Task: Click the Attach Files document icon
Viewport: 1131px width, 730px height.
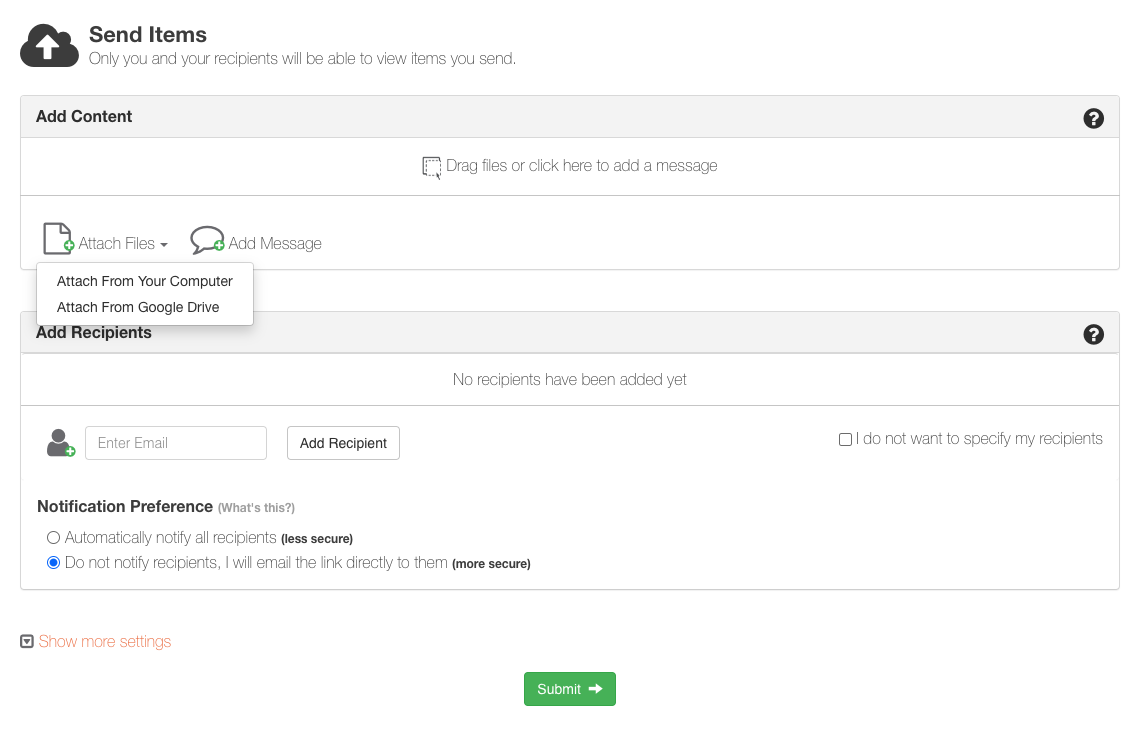Action: [x=58, y=240]
